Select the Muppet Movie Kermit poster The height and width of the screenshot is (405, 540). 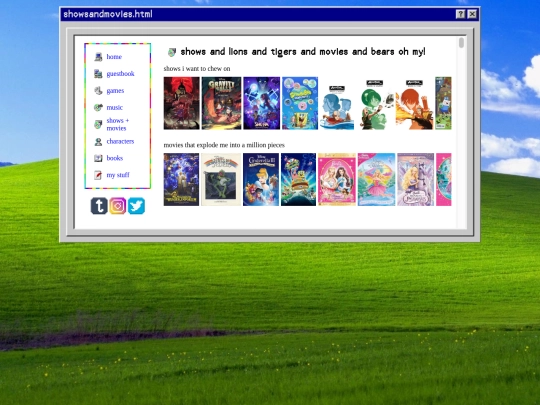click(x=221, y=179)
